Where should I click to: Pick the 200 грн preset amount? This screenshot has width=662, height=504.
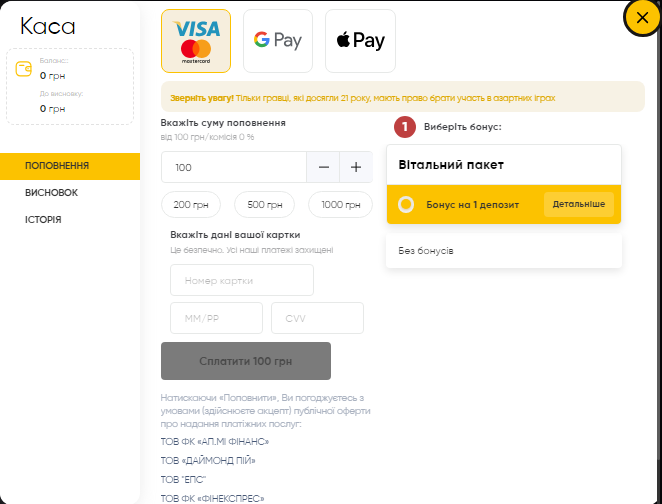pyautogui.click(x=191, y=205)
